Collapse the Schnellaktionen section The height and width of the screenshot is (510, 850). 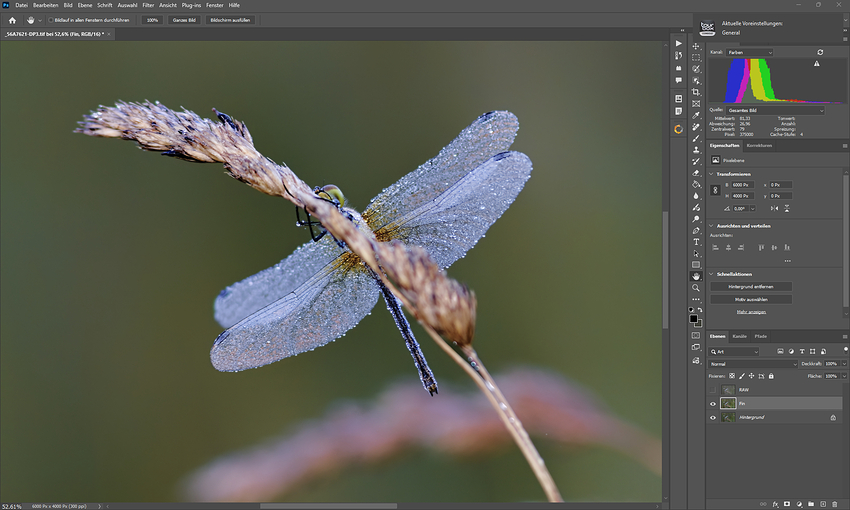point(711,274)
